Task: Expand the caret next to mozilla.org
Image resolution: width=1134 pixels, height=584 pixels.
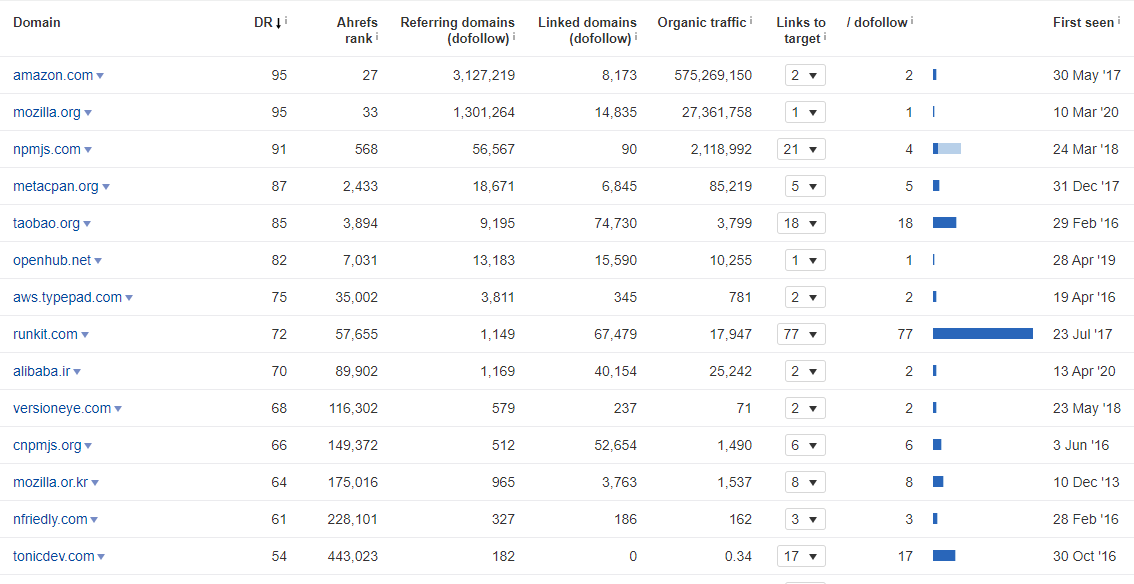Action: (x=88, y=113)
